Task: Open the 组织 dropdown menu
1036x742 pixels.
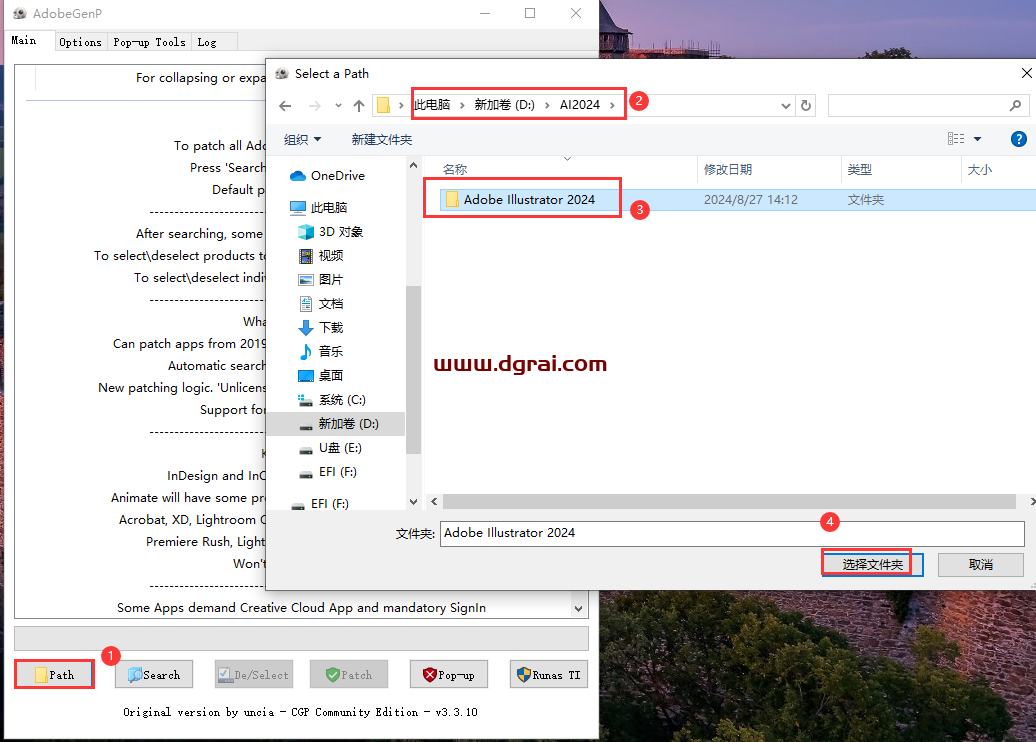Action: pos(302,139)
